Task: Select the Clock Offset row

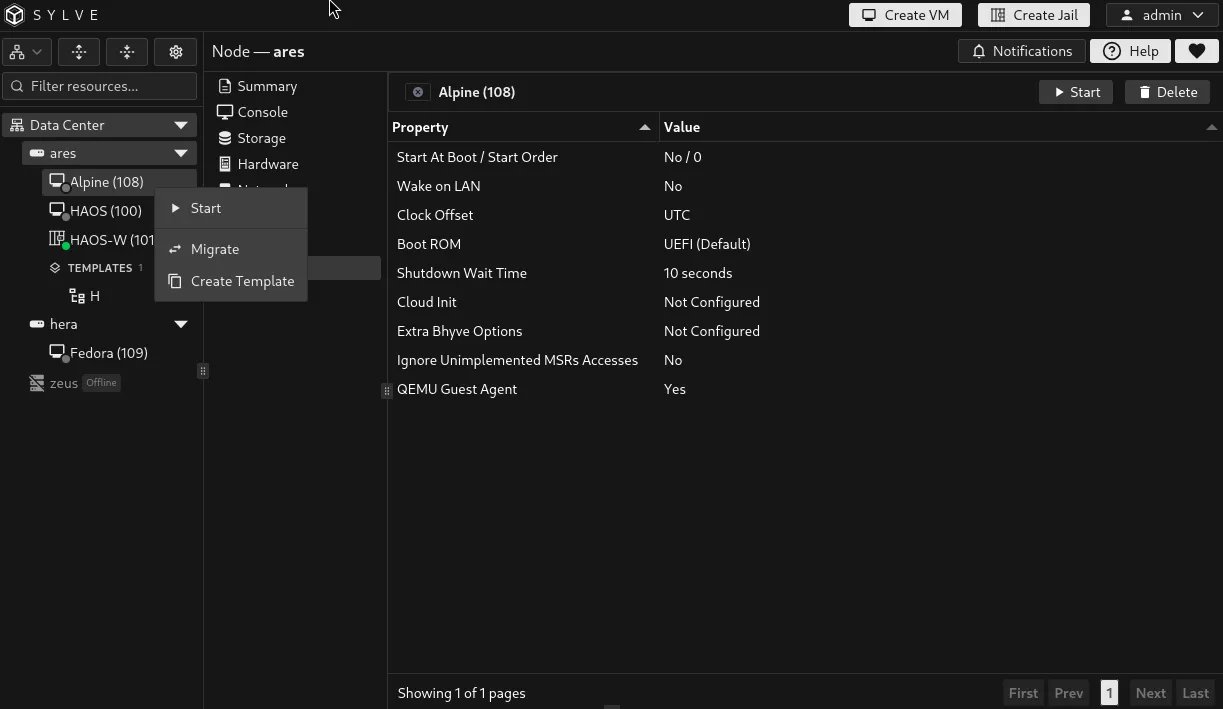Action: tap(805, 215)
